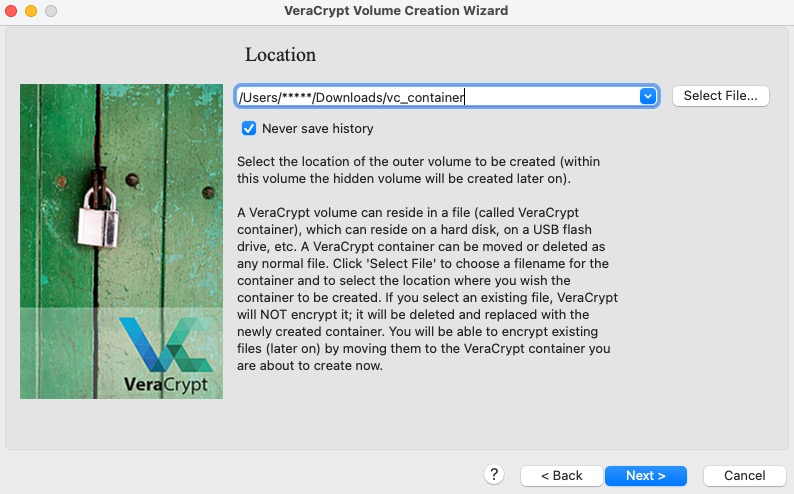Expand the volume location history dropdown
The height and width of the screenshot is (494, 794).
(x=648, y=96)
